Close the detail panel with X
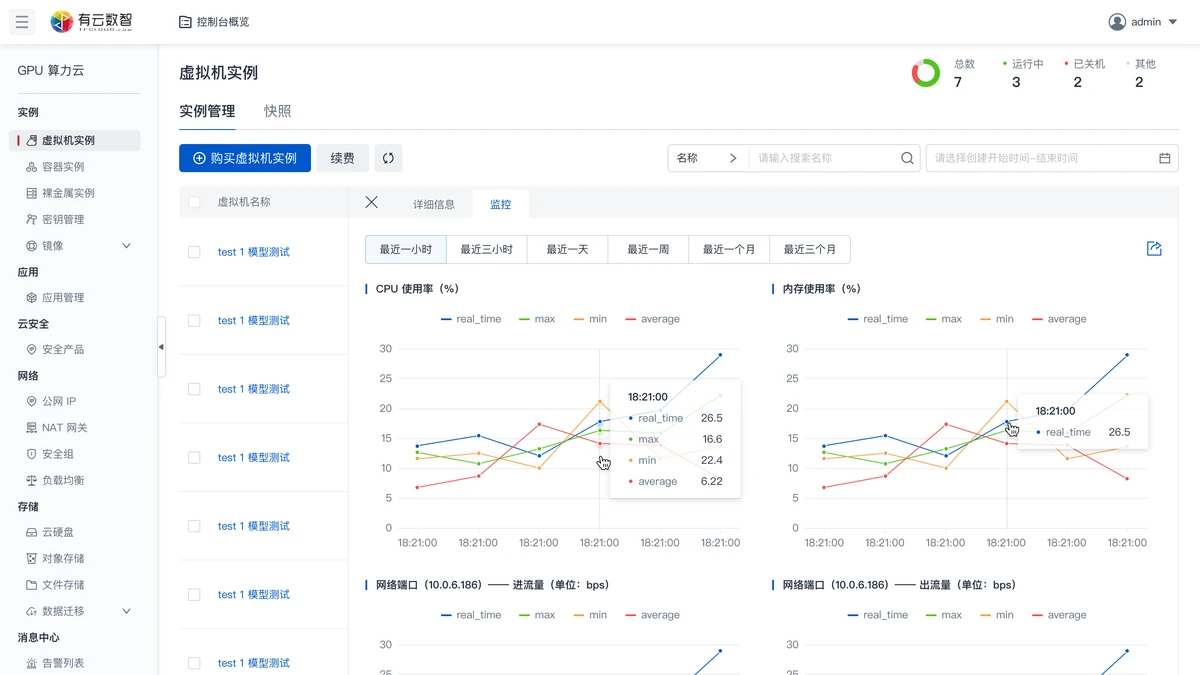This screenshot has width=1200, height=675. [371, 202]
